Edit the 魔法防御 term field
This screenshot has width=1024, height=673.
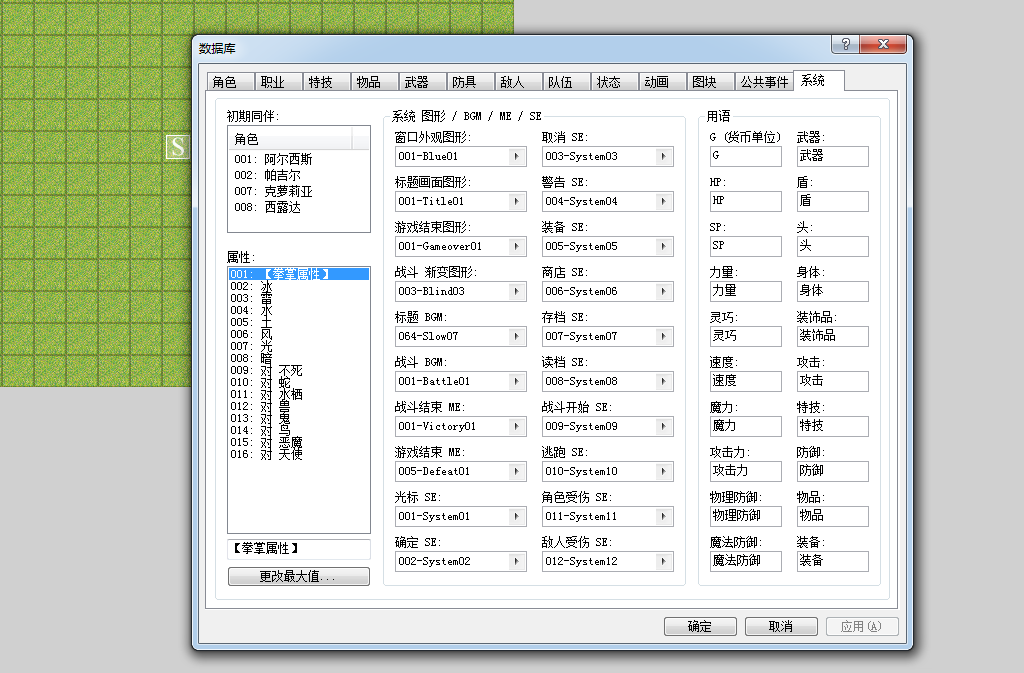point(745,561)
